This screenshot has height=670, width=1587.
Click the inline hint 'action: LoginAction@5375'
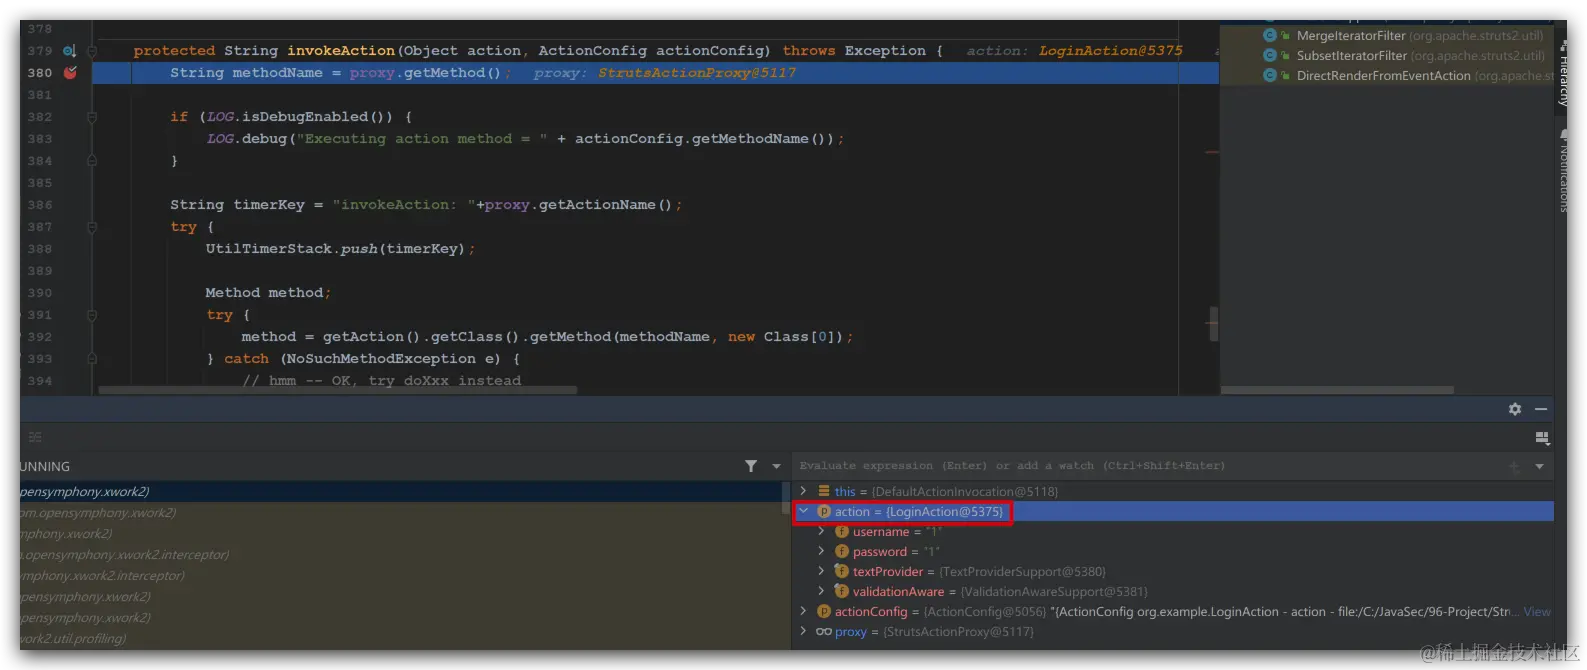click(x=1074, y=51)
